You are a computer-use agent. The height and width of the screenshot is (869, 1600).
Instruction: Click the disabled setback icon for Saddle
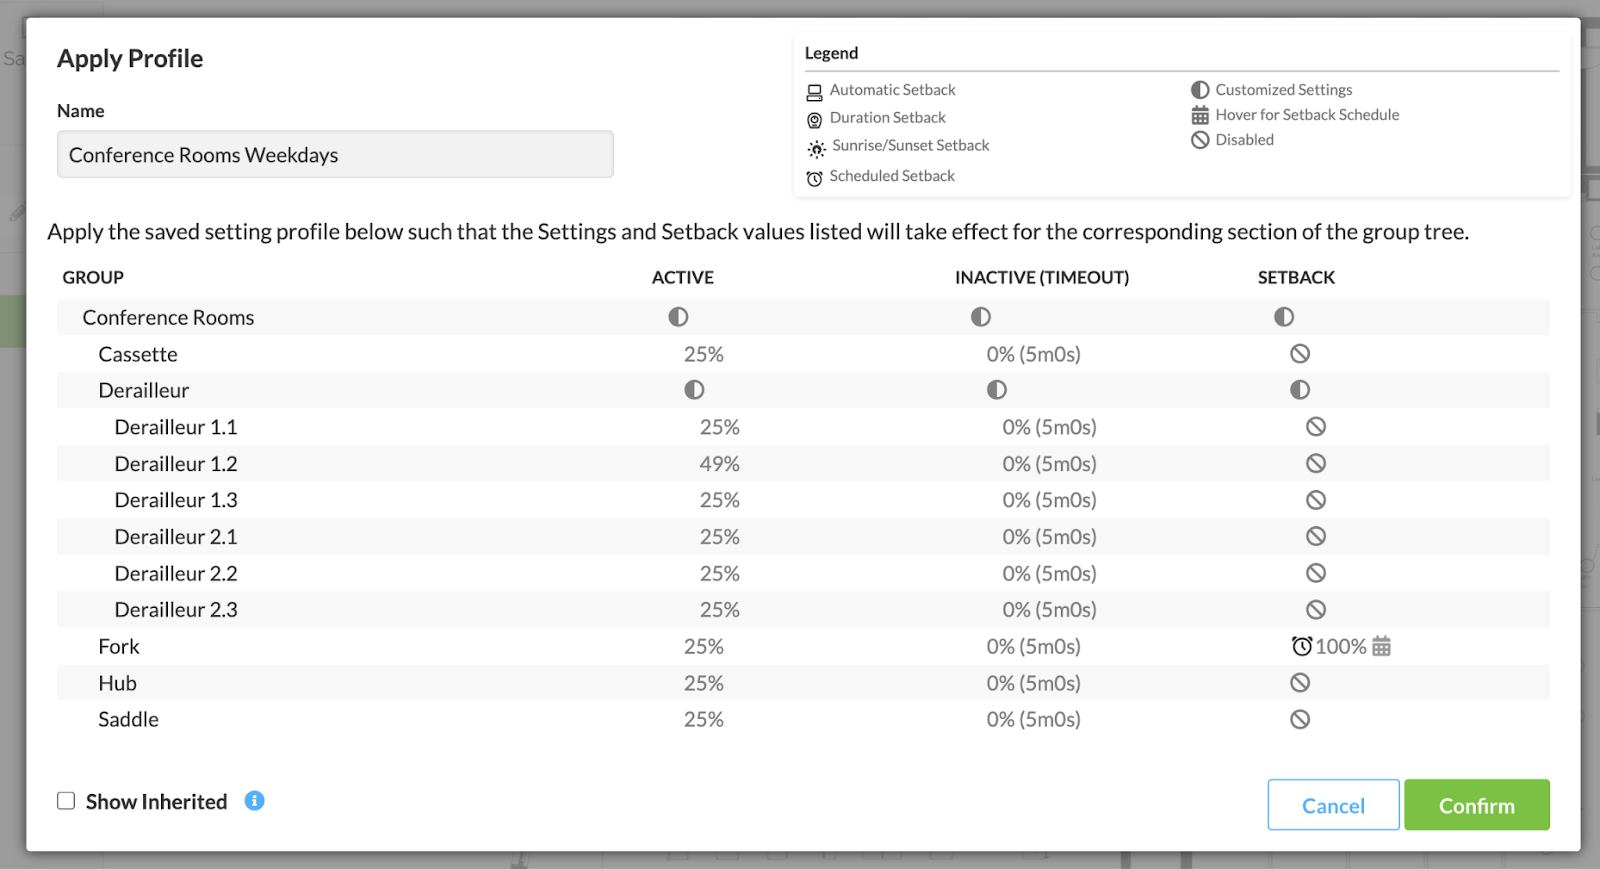tap(1299, 720)
